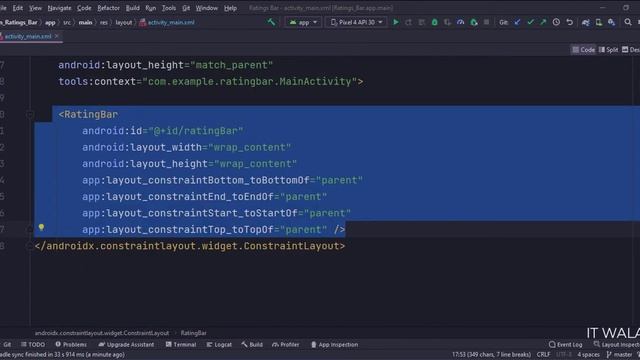The width and height of the screenshot is (640, 360).
Task: Open the Navigate menu
Action: (x=59, y=8)
